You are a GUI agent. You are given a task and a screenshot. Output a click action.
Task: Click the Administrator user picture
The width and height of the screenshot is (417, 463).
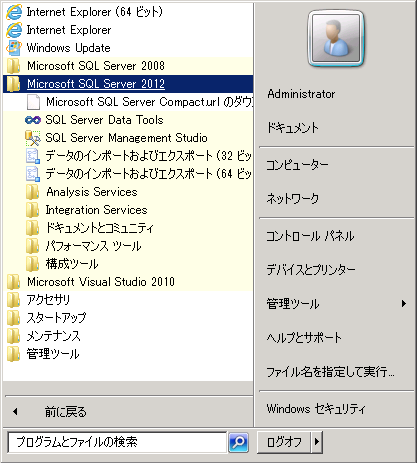(x=336, y=38)
